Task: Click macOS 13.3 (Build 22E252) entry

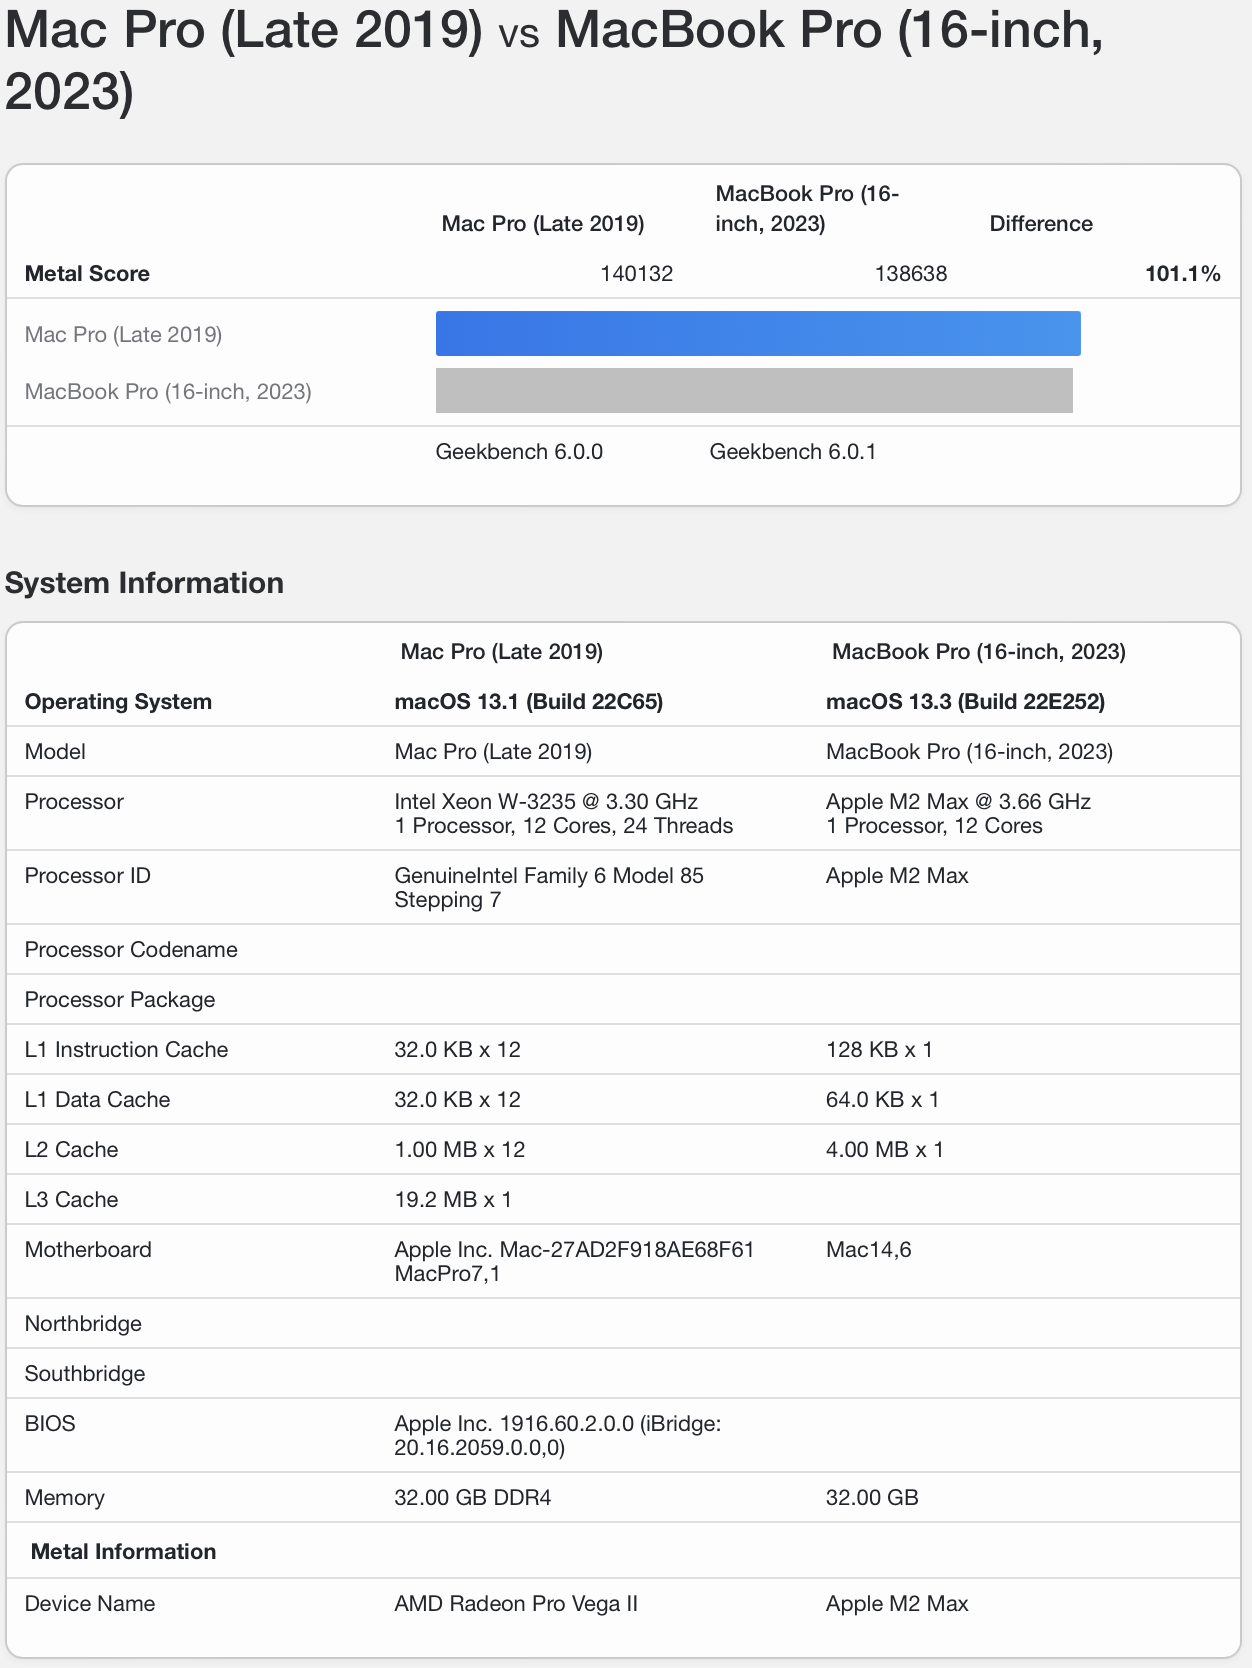Action: click(x=965, y=702)
